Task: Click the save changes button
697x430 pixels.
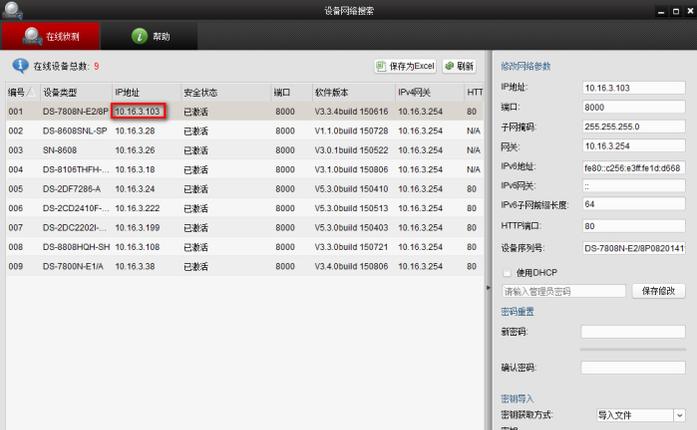Action: 658,291
